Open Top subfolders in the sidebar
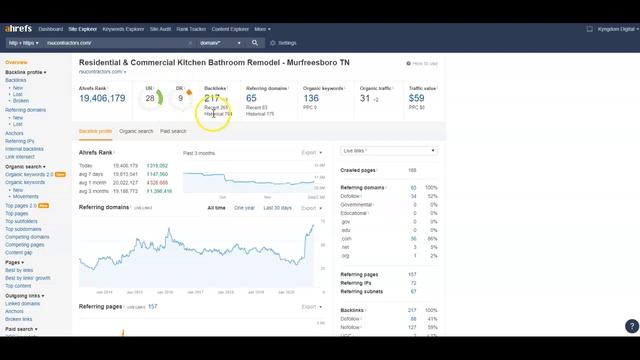This screenshot has width=640, height=360. click(x=21, y=221)
